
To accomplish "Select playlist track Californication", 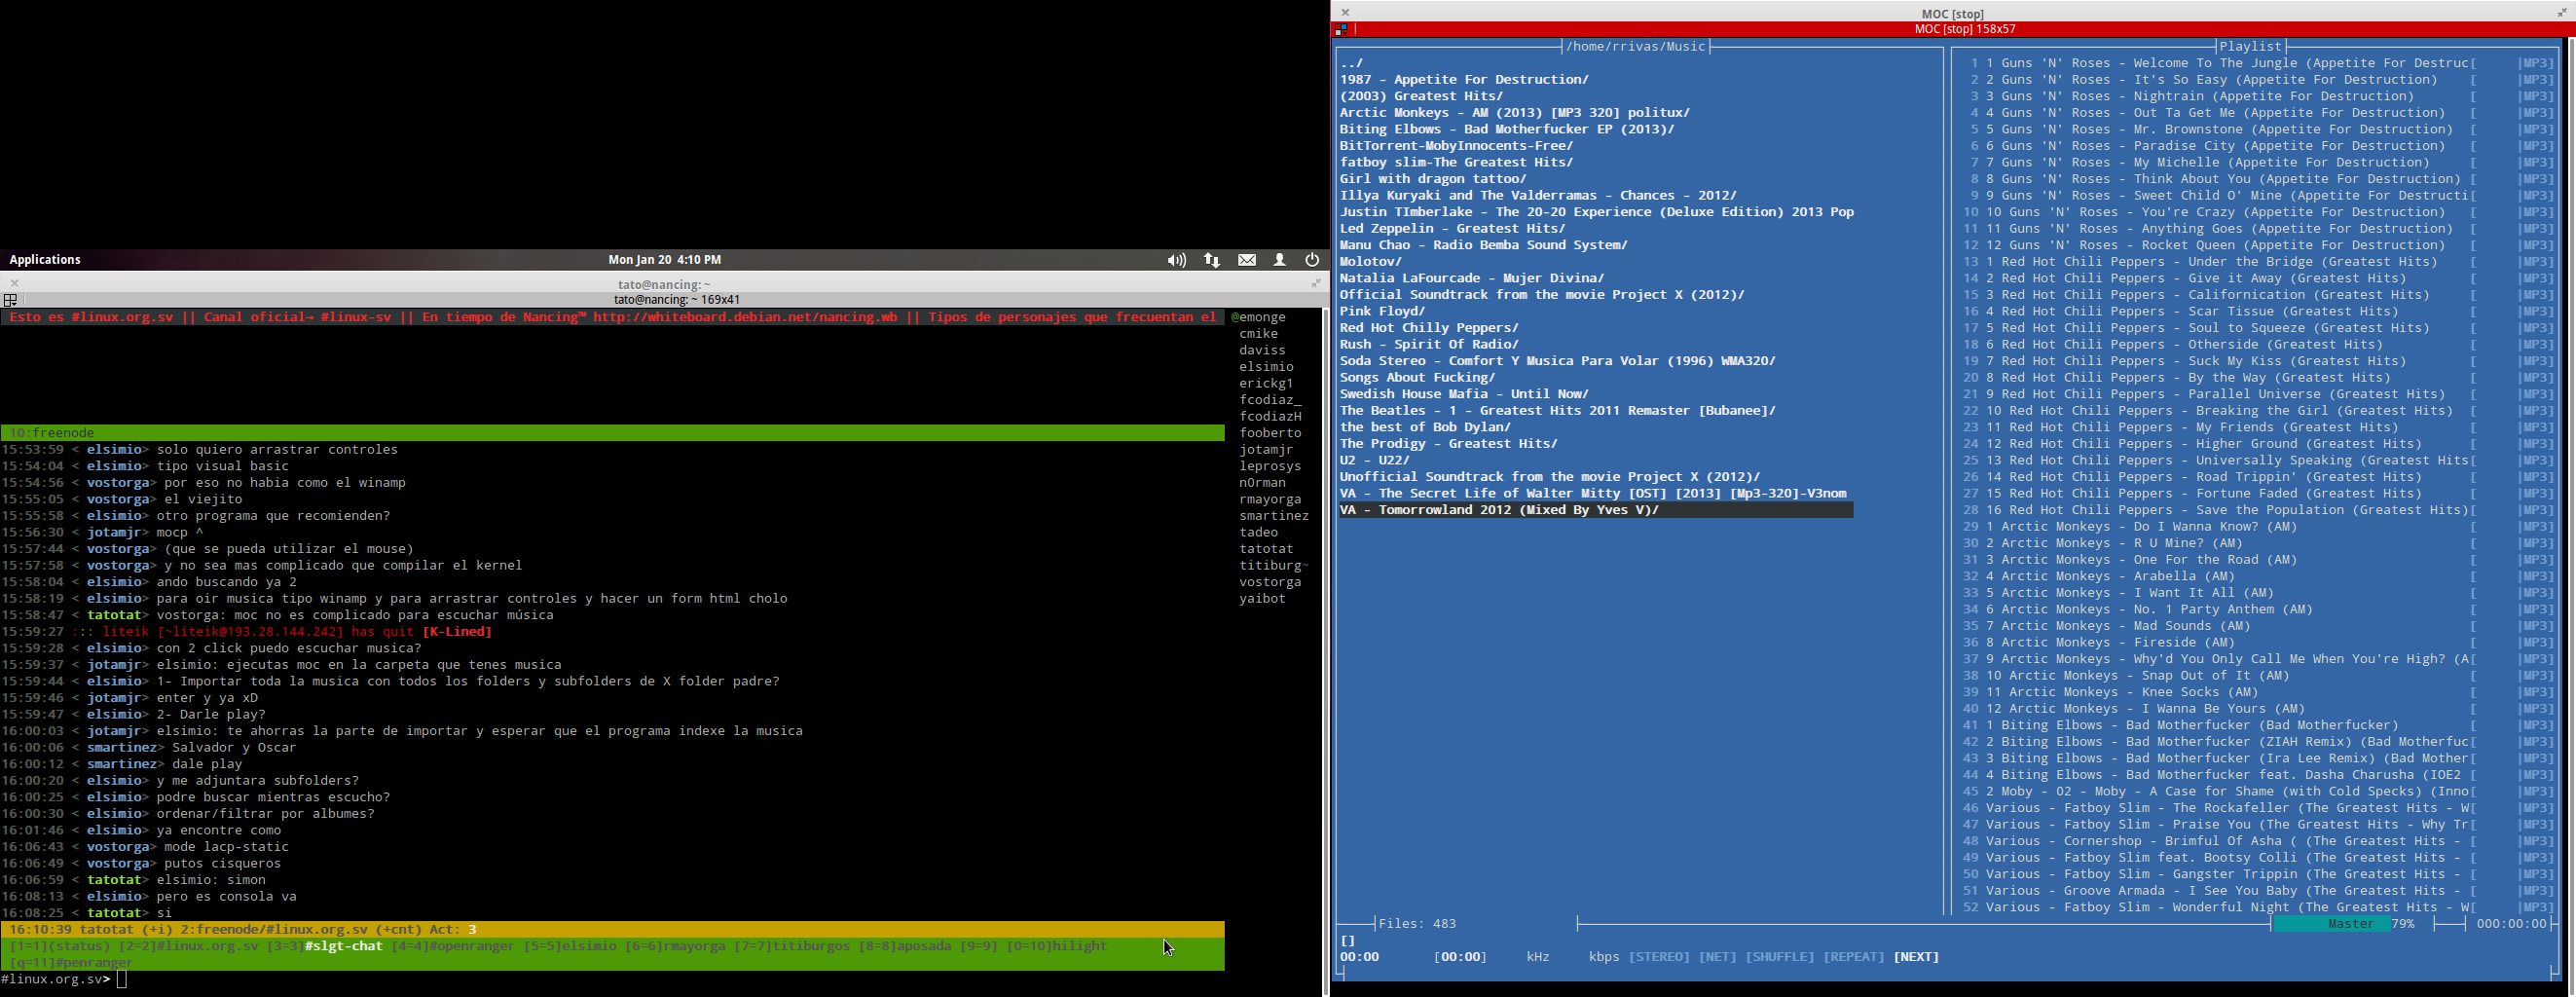I will [x=2260, y=295].
